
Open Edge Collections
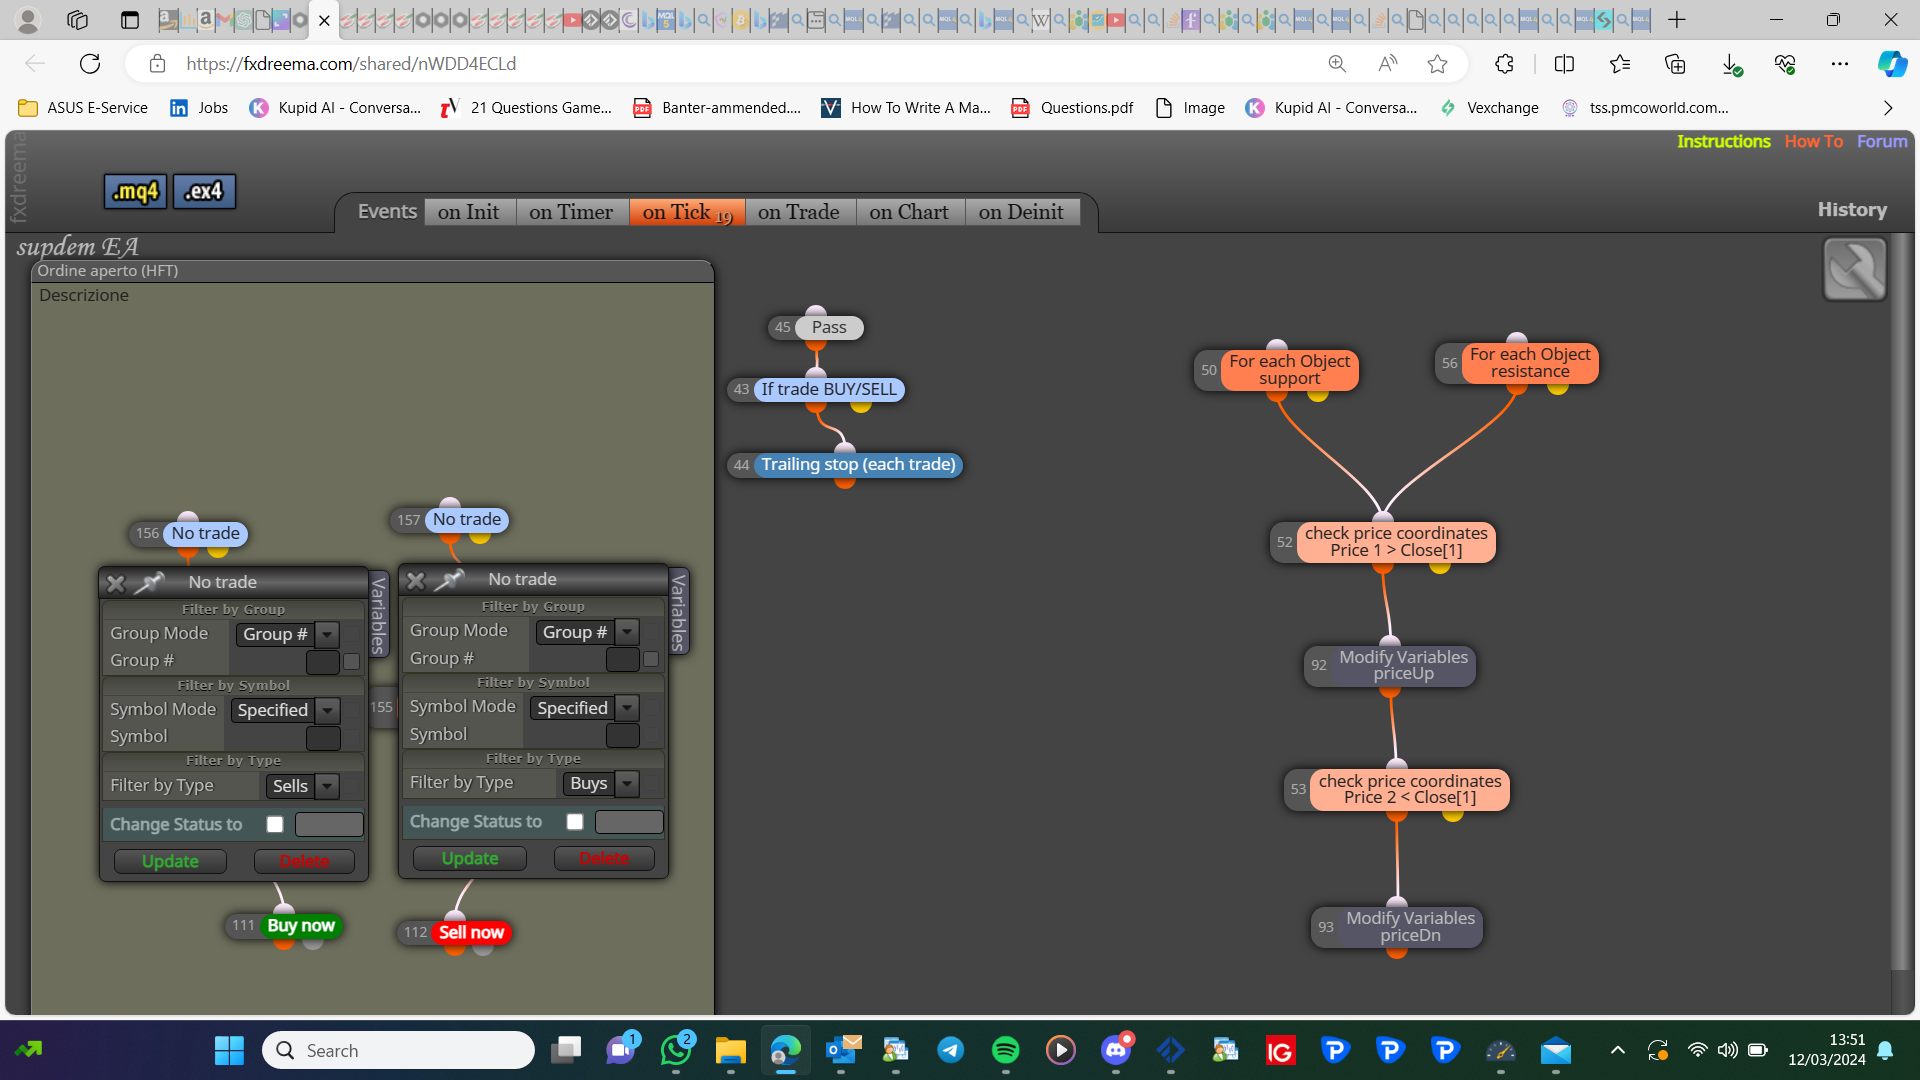(1675, 64)
